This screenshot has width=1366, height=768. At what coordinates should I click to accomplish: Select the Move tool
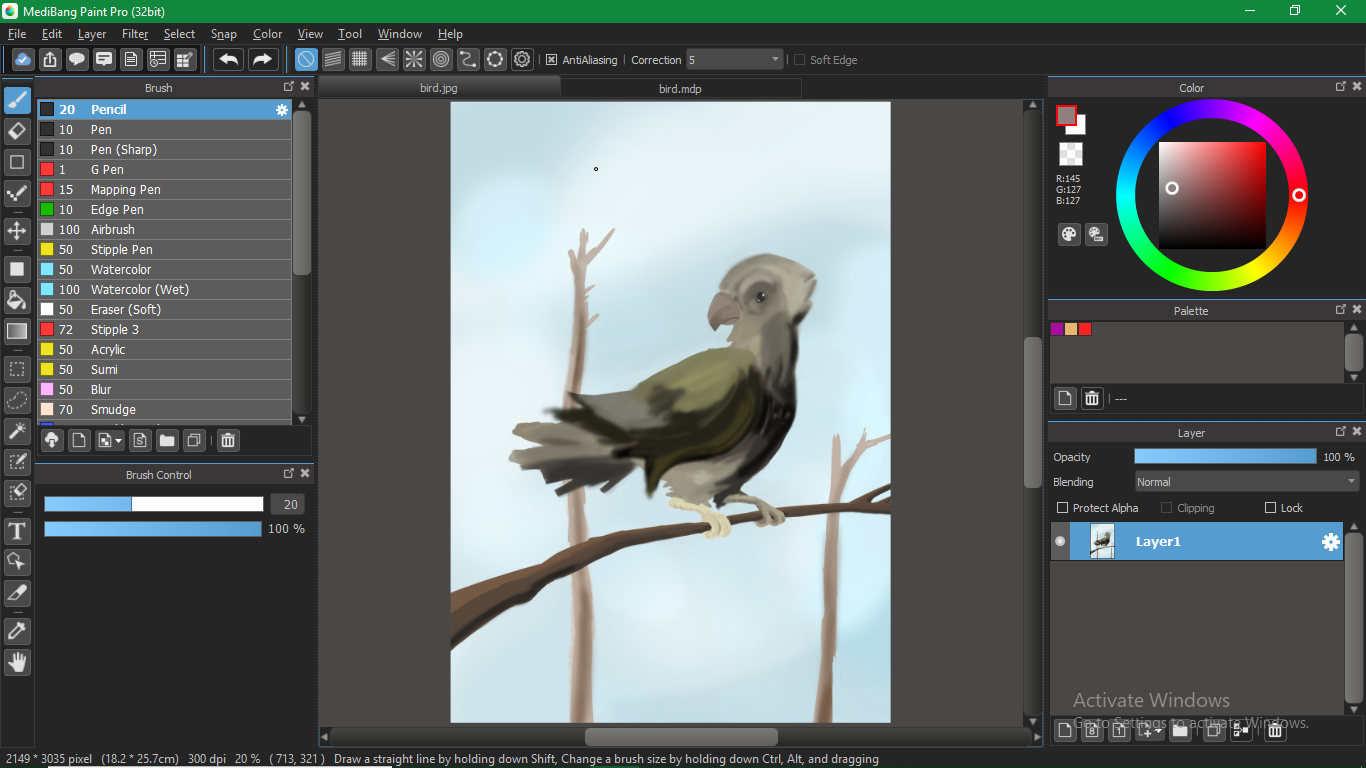pos(17,231)
